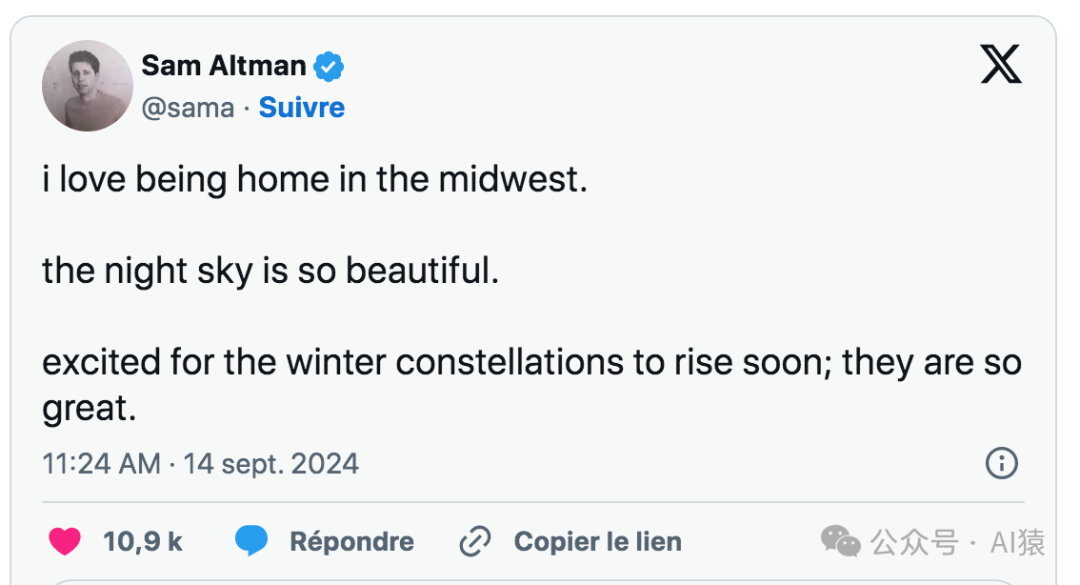Click the WeChat watermark icon
The height and width of the screenshot is (585, 1080).
pyautogui.click(x=840, y=542)
